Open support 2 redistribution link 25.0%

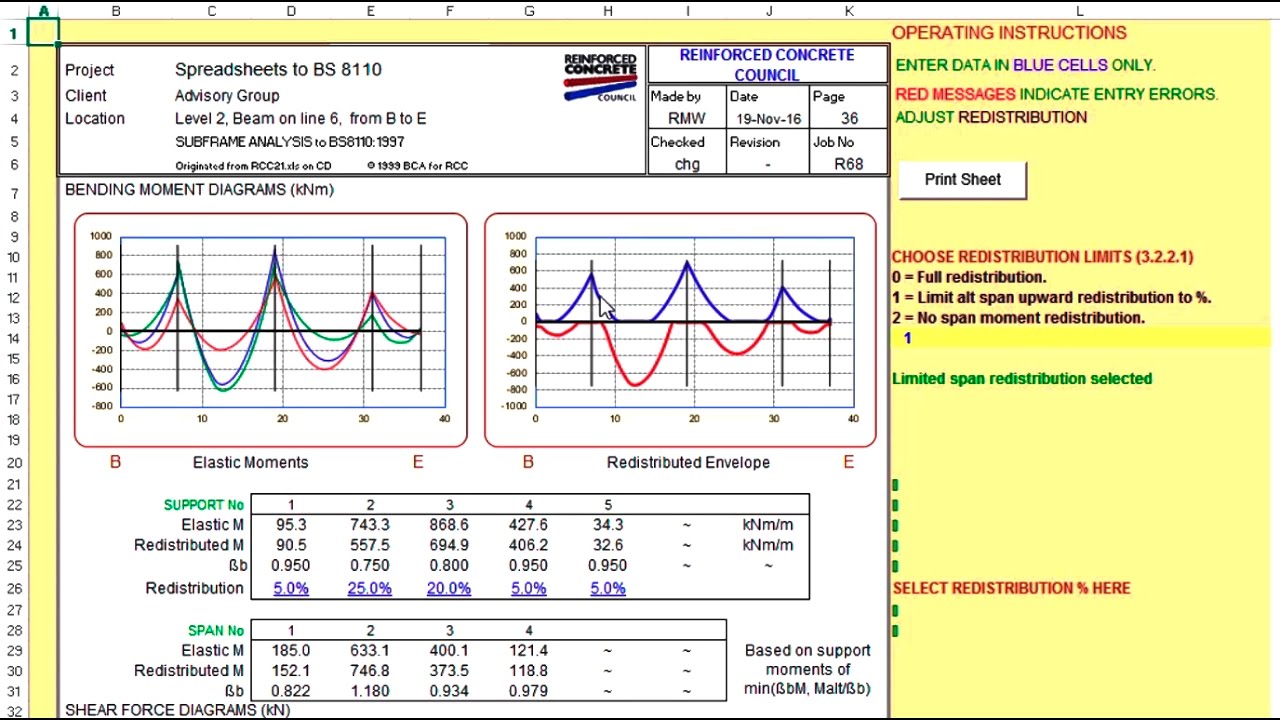[369, 588]
